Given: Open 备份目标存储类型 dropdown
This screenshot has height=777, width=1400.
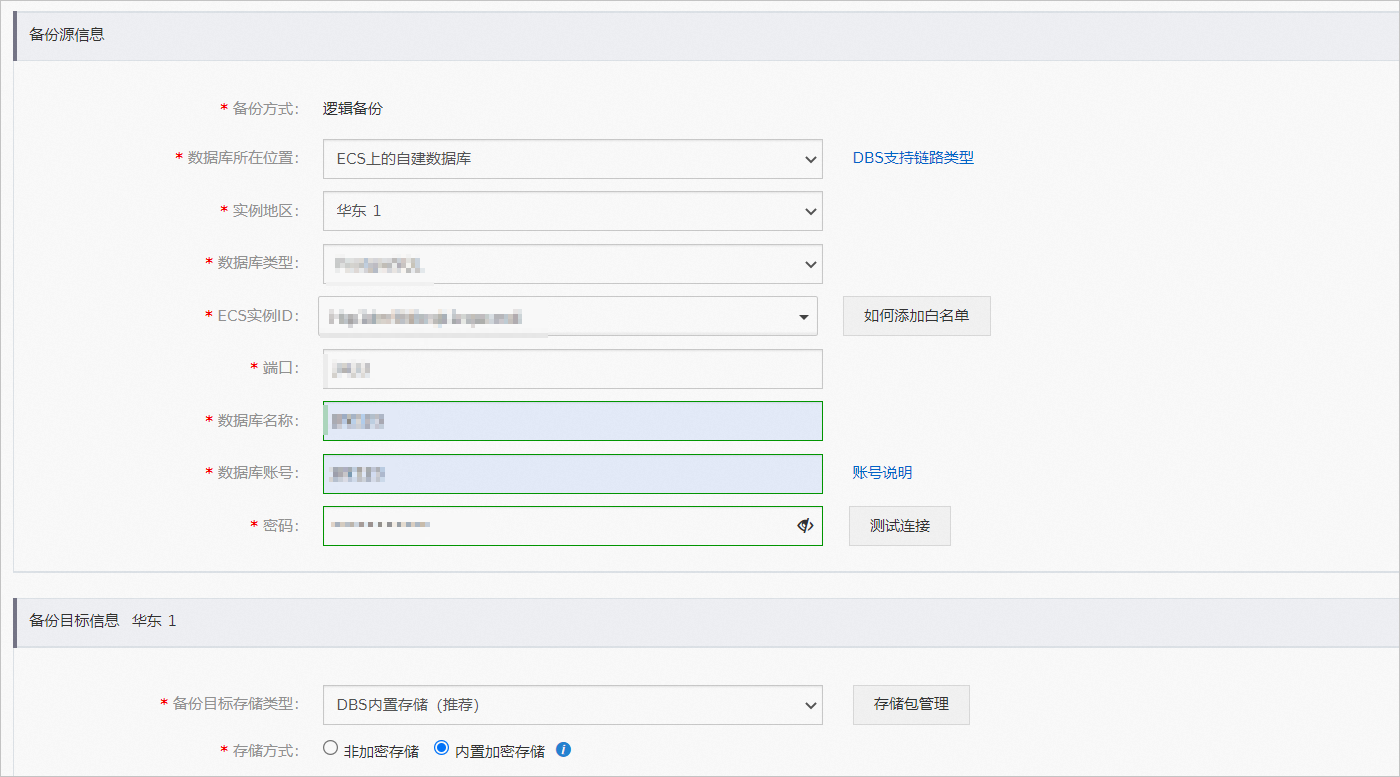Looking at the screenshot, I should point(573,705).
